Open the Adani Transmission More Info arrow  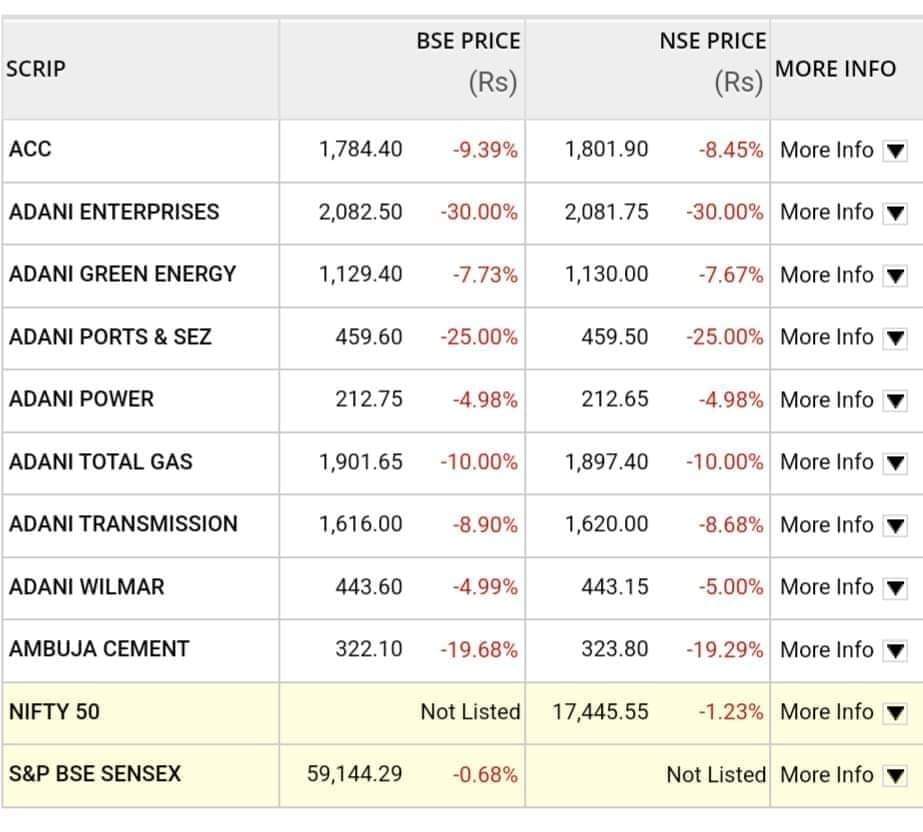point(896,526)
